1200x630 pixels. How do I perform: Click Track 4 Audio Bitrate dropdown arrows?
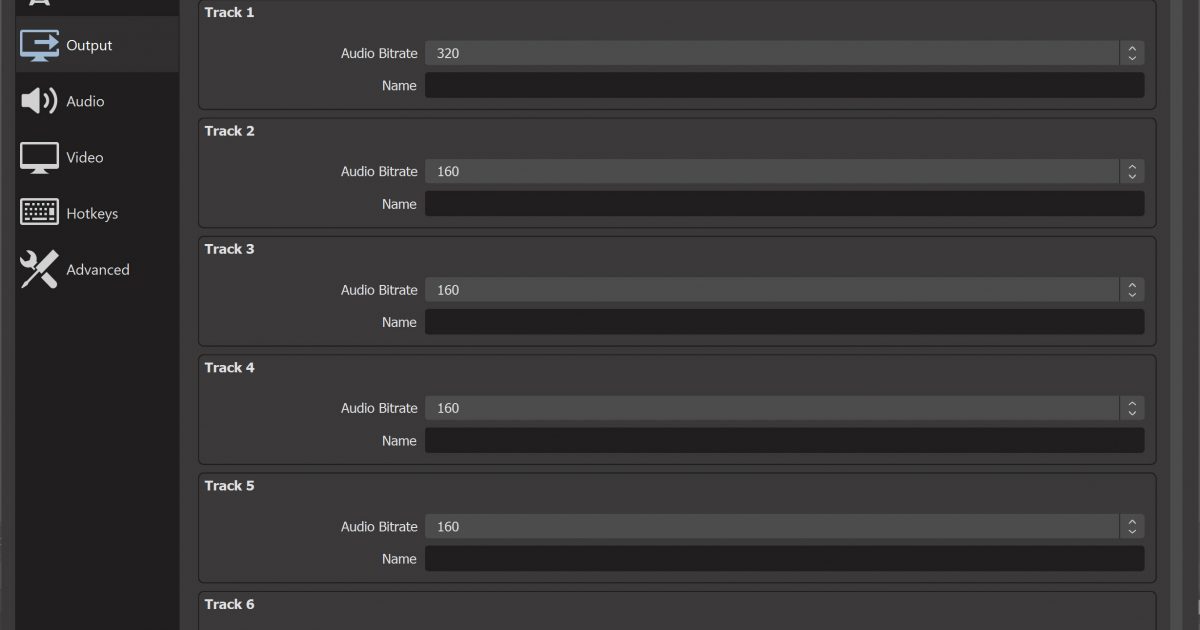1131,408
